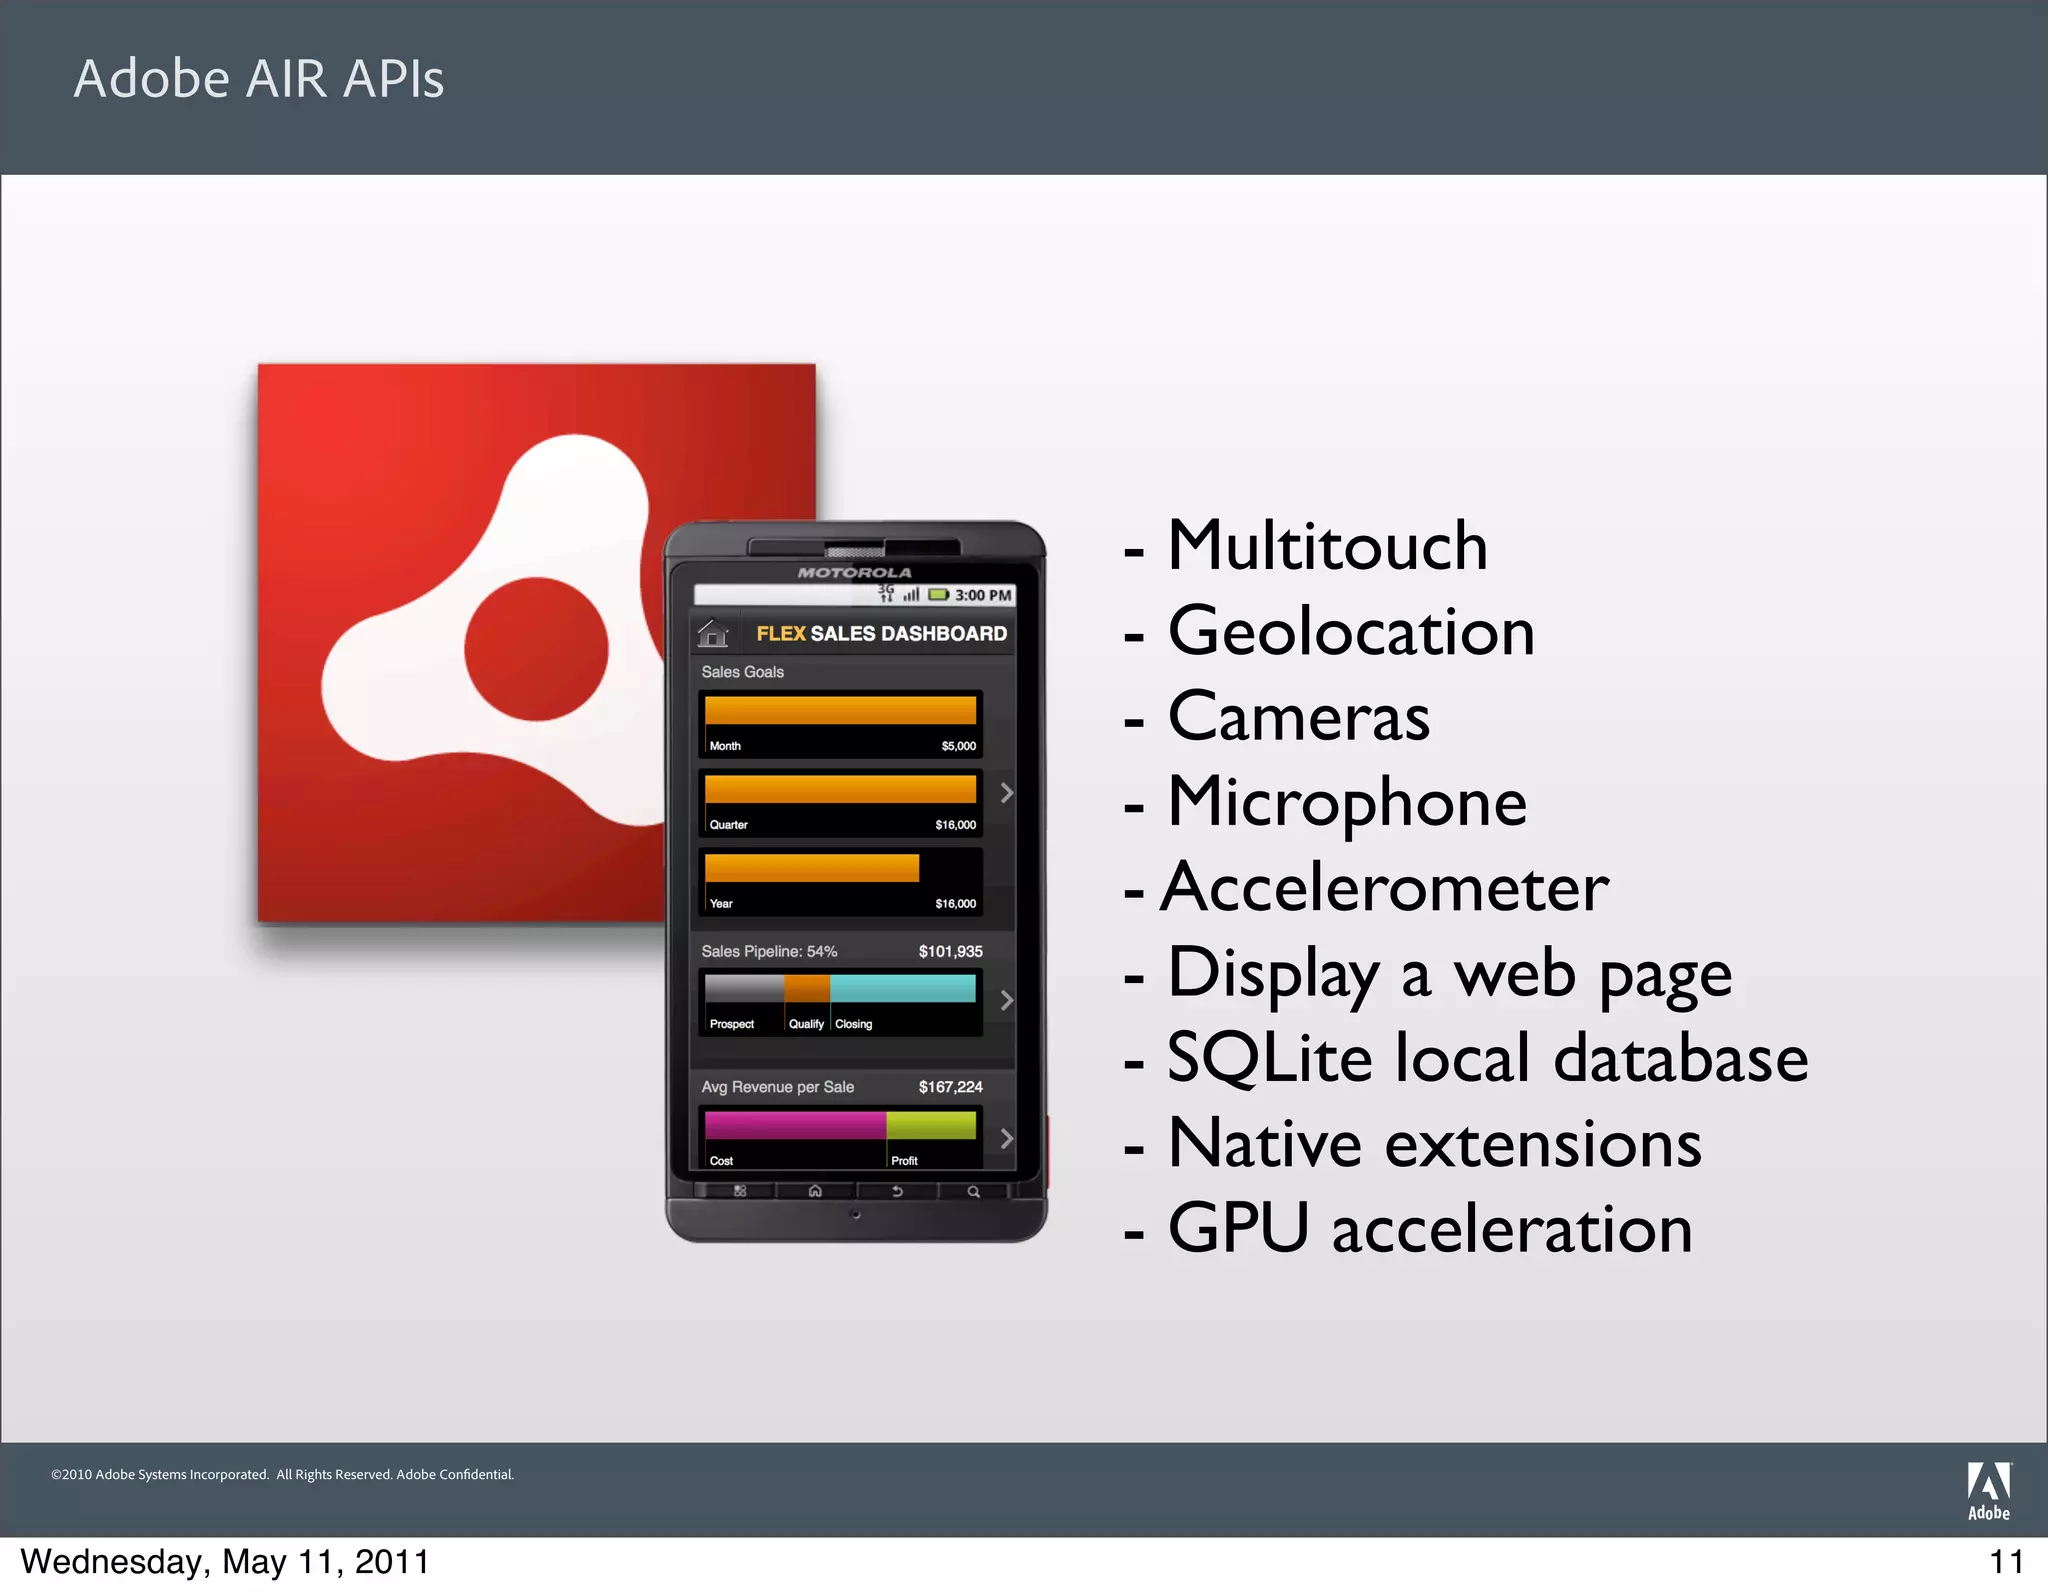Click 'Wednesday, May 11, 2011' date text
Viewport: 2048px width, 1593px height.
point(225,1562)
